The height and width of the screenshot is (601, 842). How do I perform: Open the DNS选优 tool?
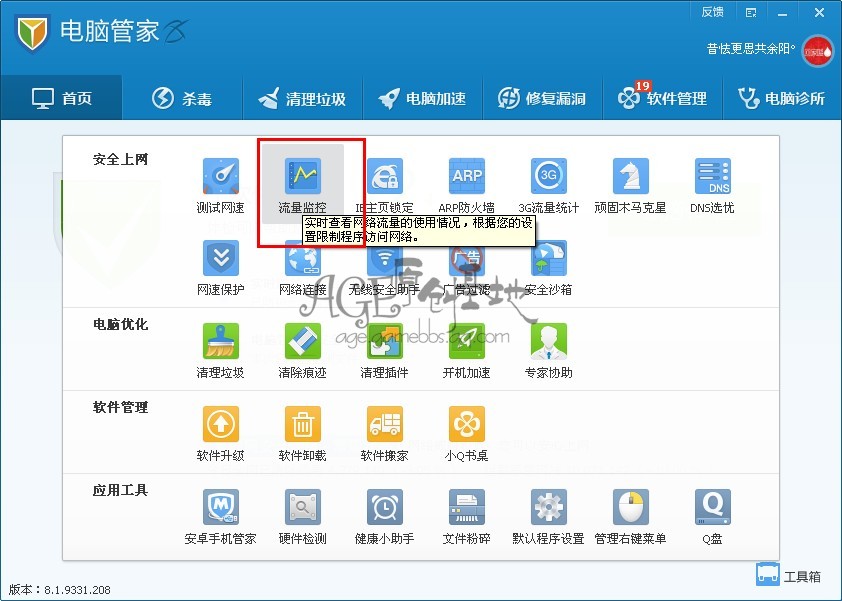712,186
